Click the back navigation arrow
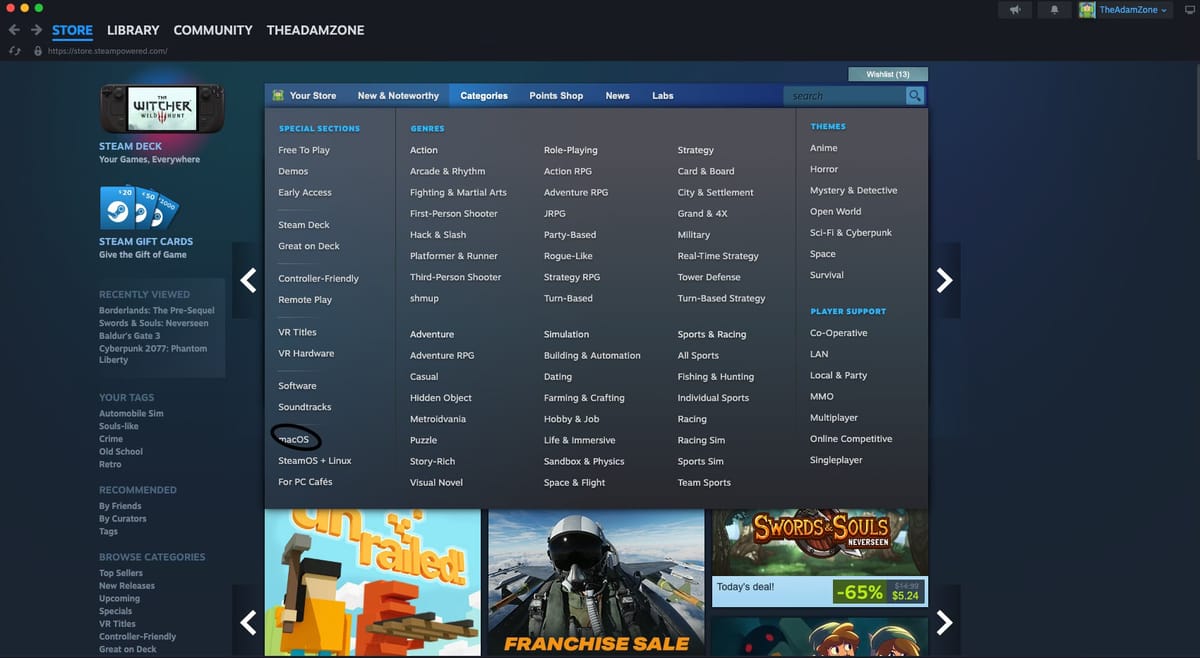This screenshot has width=1200, height=658. click(x=14, y=30)
